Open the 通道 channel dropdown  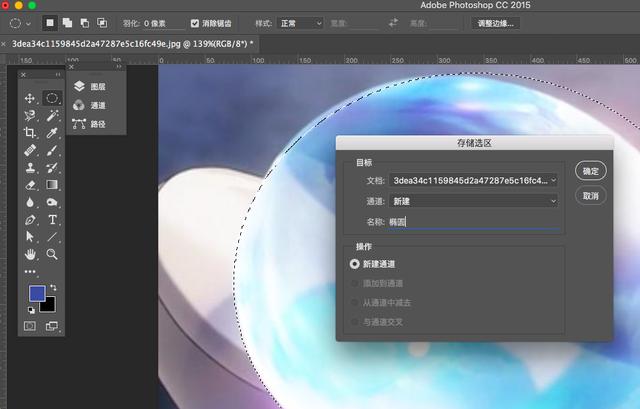click(473, 201)
